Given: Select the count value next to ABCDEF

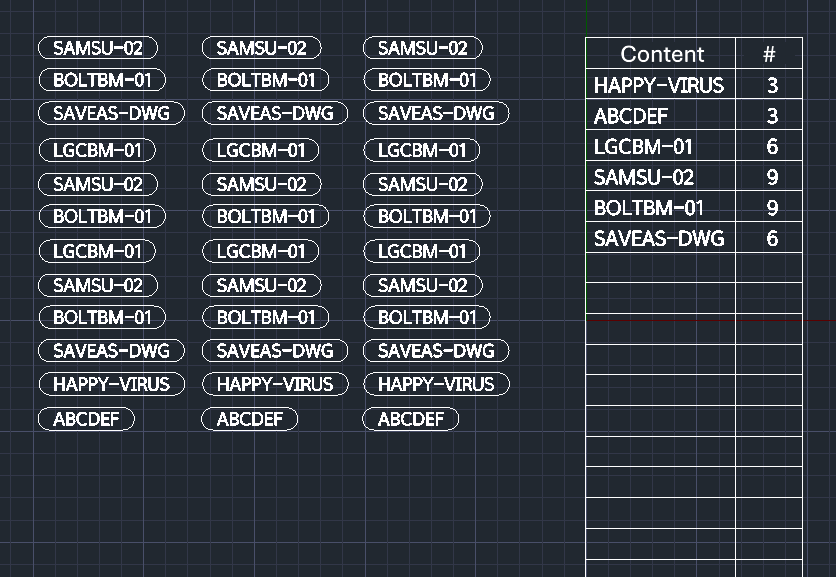Looking at the screenshot, I should 771,116.
